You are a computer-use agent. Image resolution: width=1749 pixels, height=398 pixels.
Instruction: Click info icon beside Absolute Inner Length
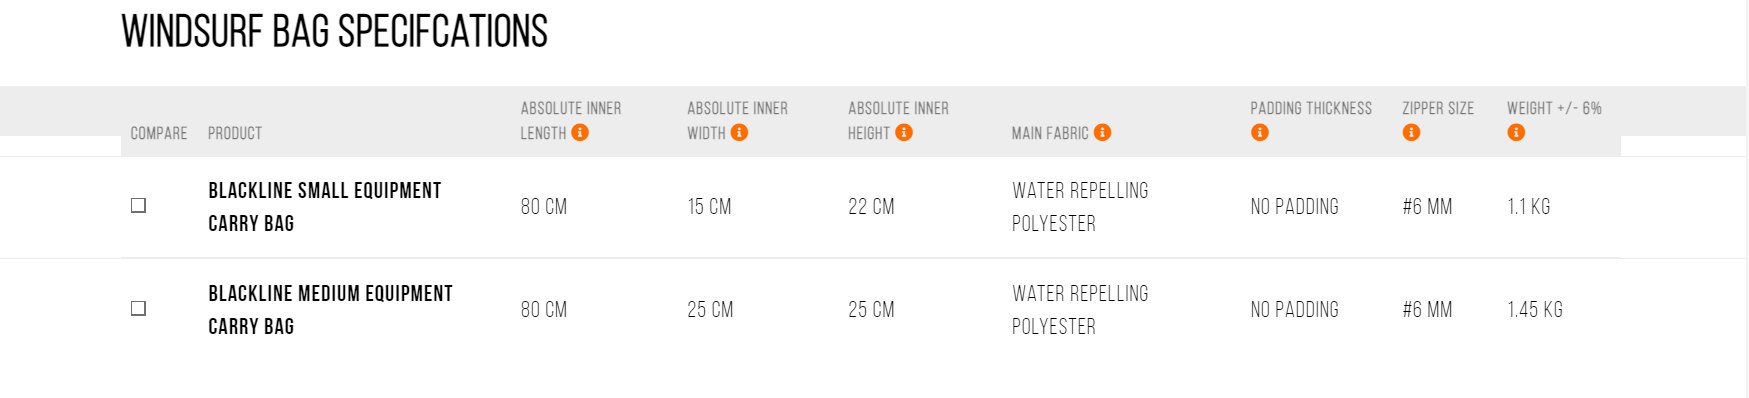click(580, 132)
